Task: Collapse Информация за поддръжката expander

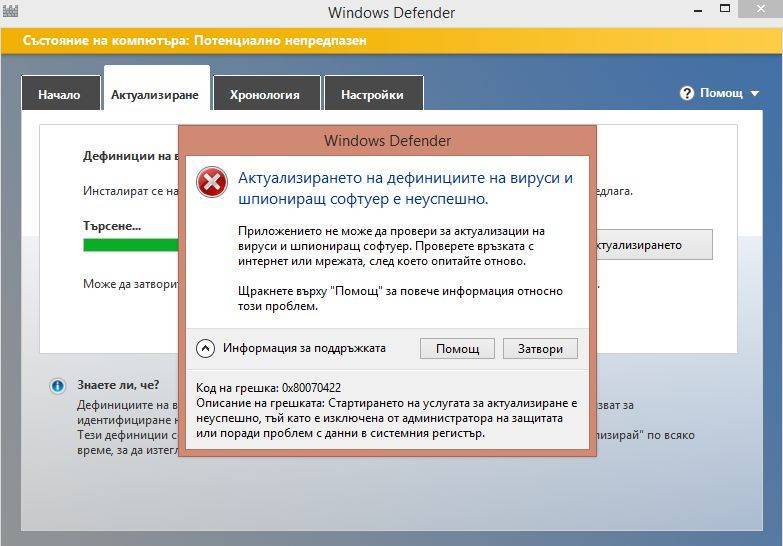Action: pos(205,348)
